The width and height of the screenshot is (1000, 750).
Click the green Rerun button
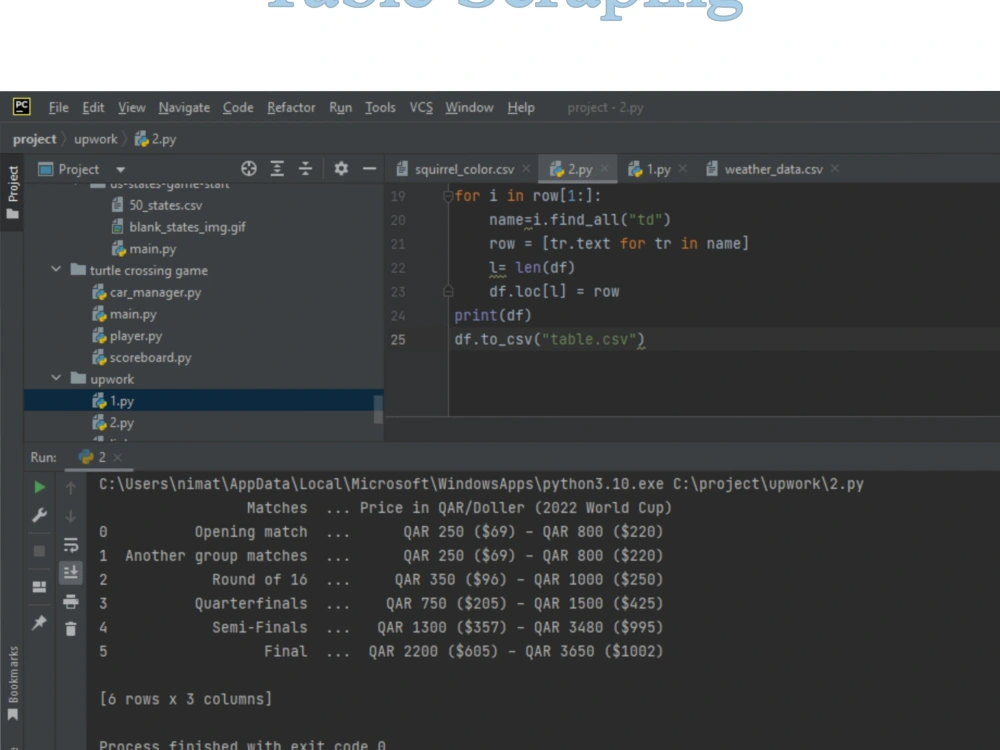[x=40, y=487]
